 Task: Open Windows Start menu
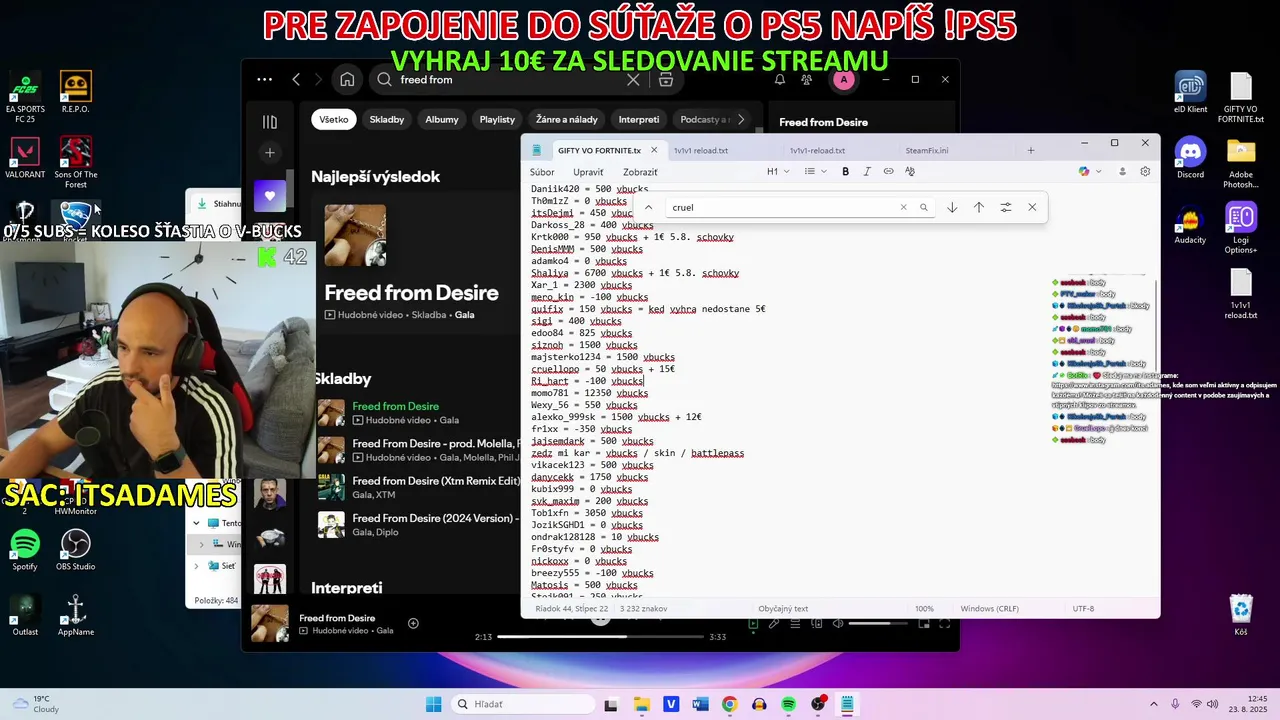pos(433,704)
